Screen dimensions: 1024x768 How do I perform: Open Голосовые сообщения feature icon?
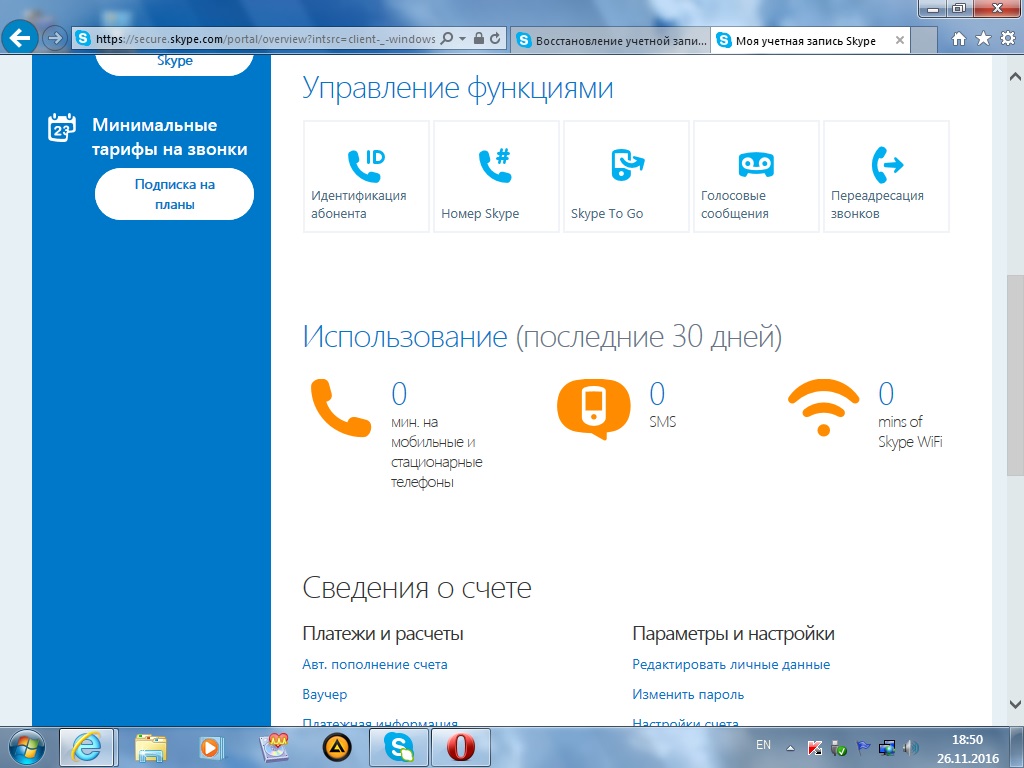[x=755, y=163]
